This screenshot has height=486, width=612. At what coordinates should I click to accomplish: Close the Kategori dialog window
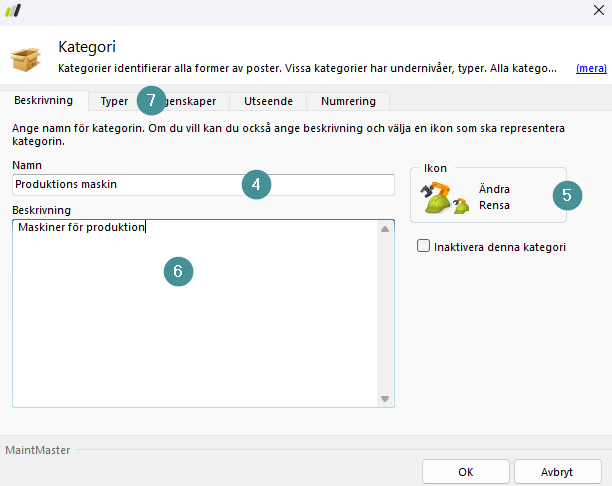pyautogui.click(x=599, y=10)
